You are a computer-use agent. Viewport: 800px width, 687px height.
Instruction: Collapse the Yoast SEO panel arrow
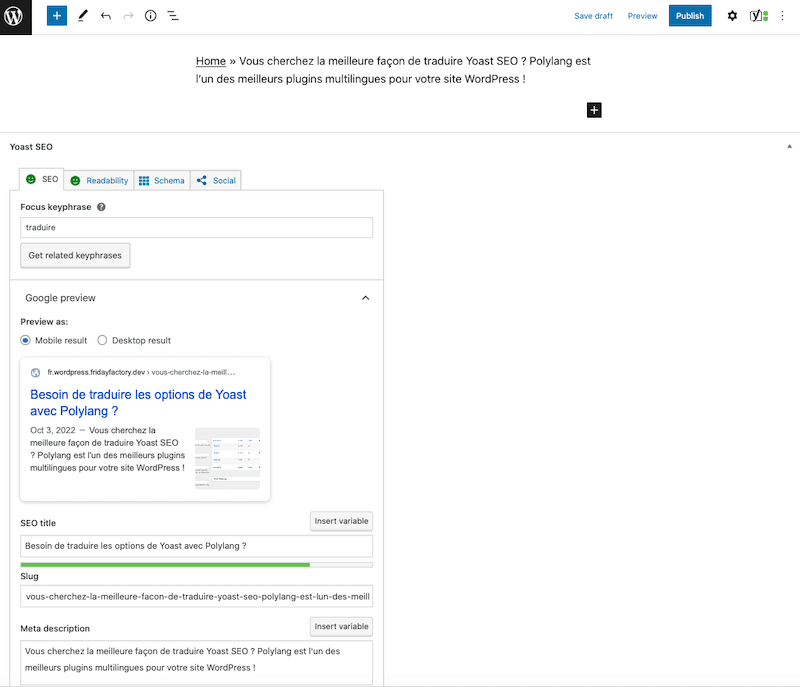790,147
